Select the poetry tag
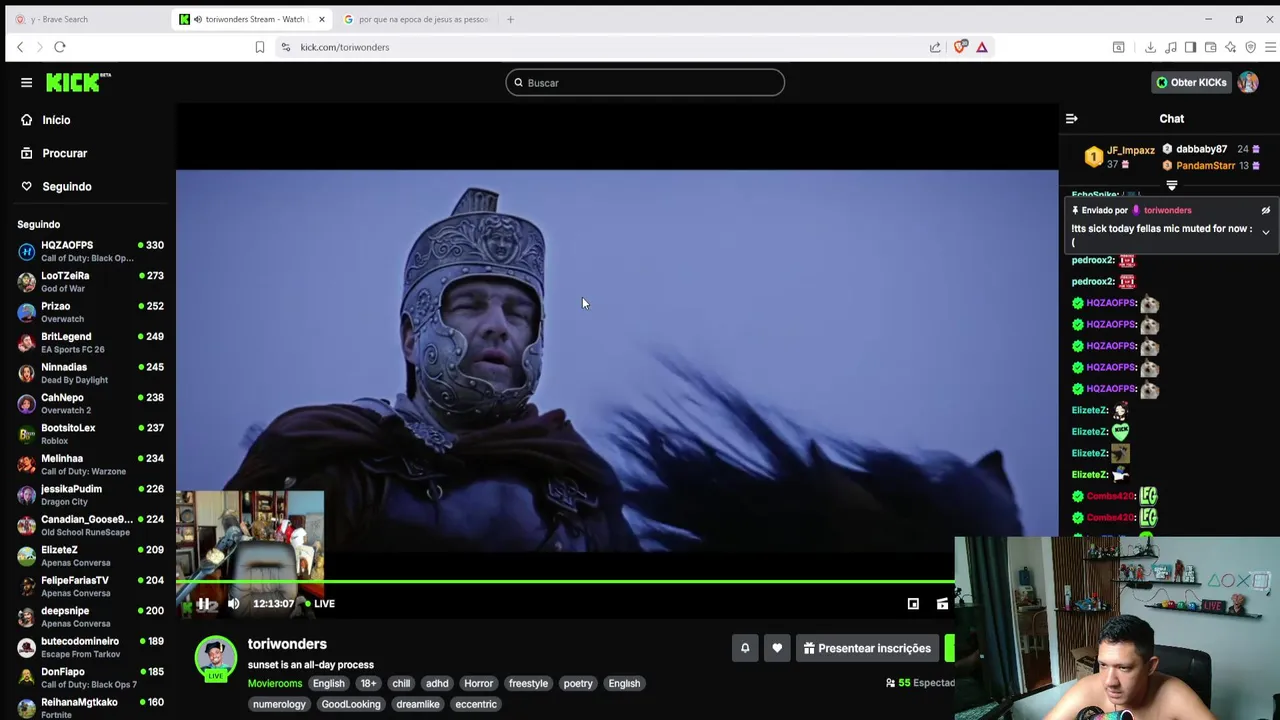This screenshot has height=720, width=1280. (x=578, y=684)
